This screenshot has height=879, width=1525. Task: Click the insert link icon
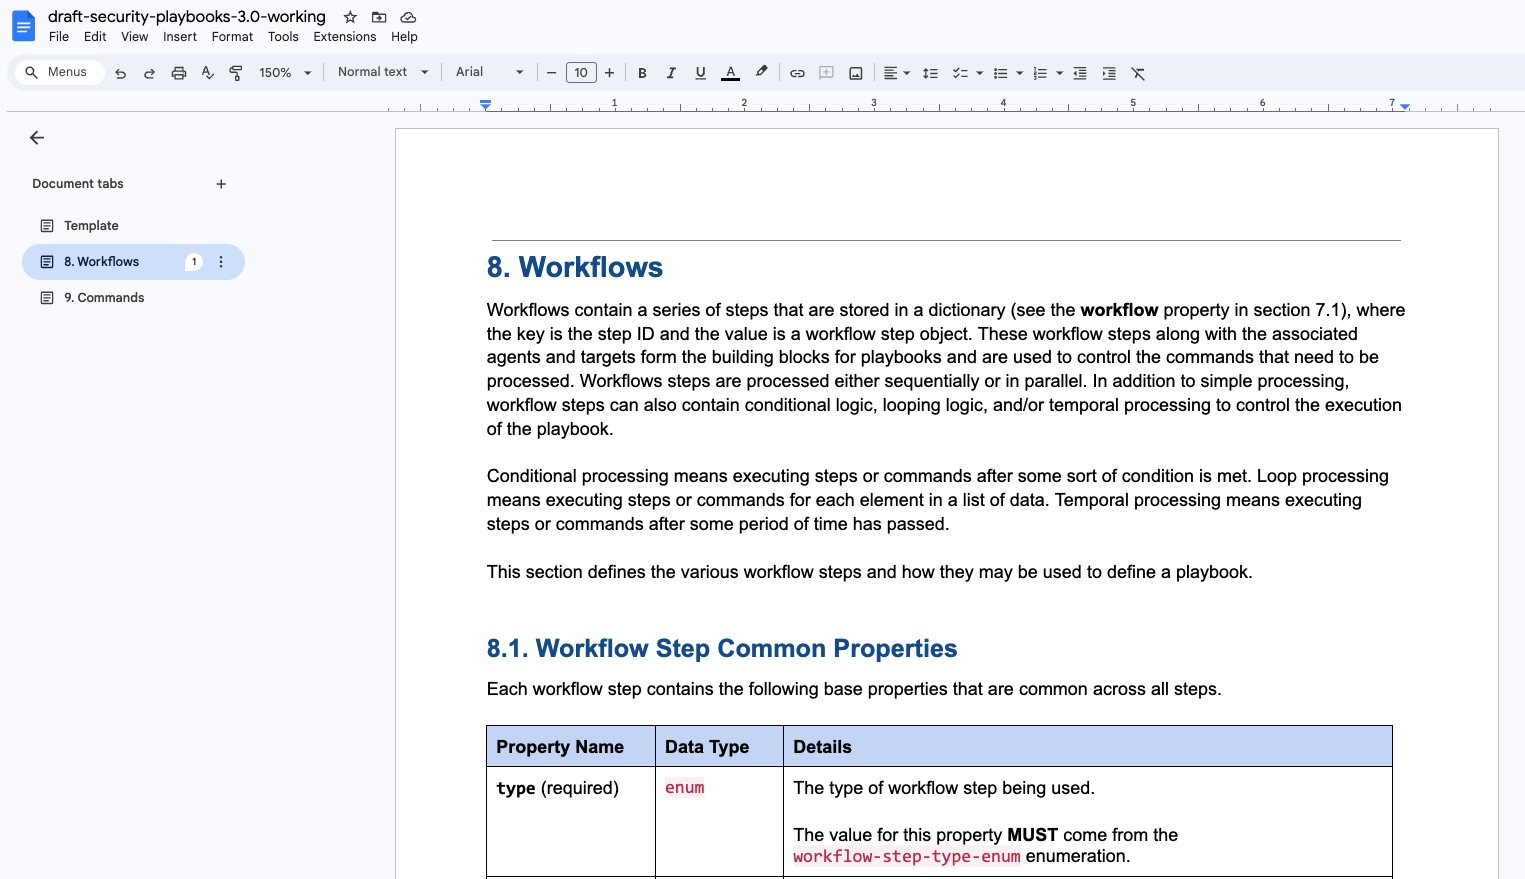click(x=797, y=73)
